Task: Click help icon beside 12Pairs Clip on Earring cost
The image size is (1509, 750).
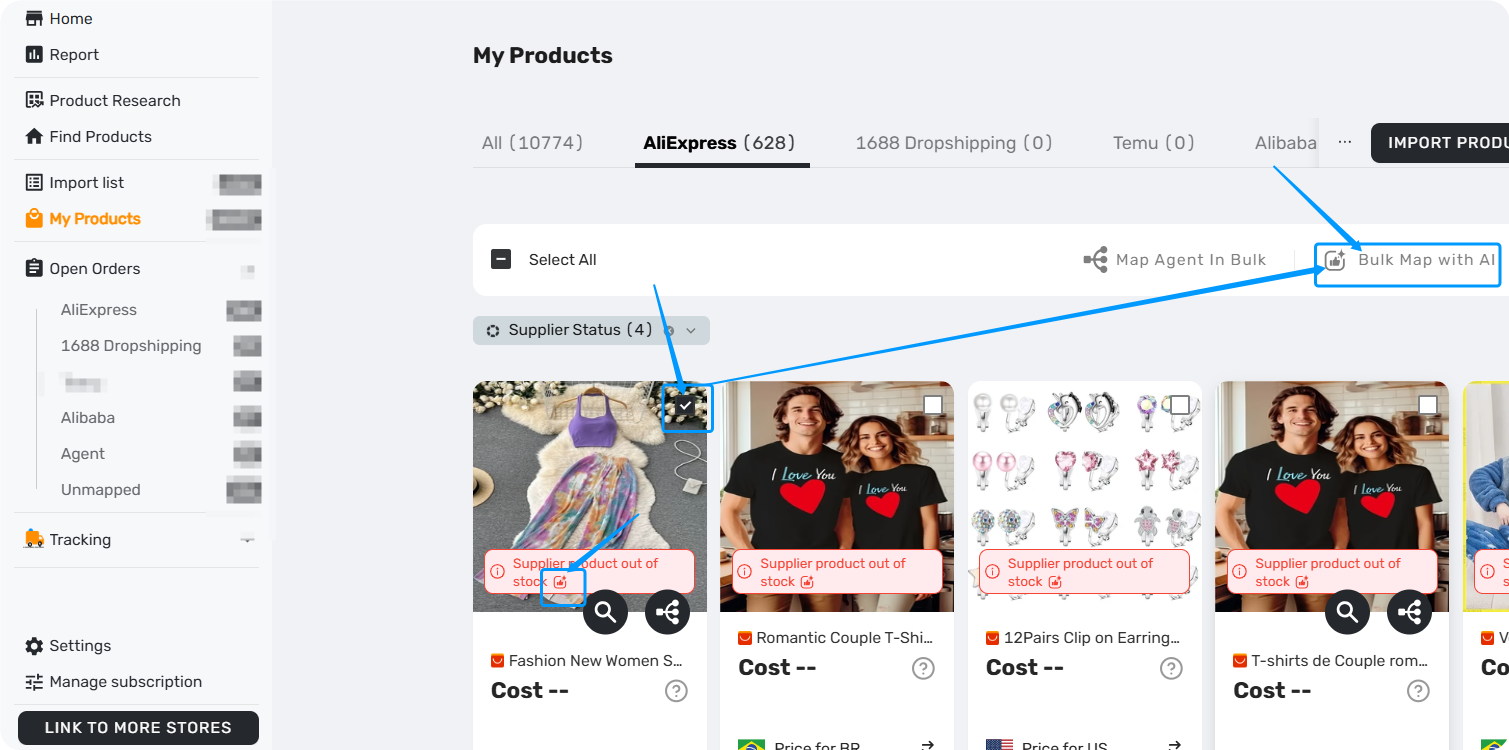Action: click(1171, 668)
